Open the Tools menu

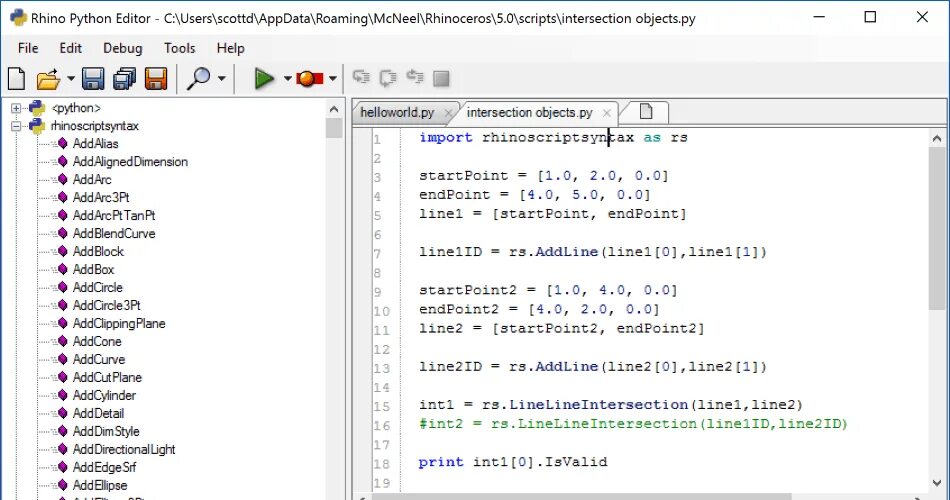coord(179,48)
